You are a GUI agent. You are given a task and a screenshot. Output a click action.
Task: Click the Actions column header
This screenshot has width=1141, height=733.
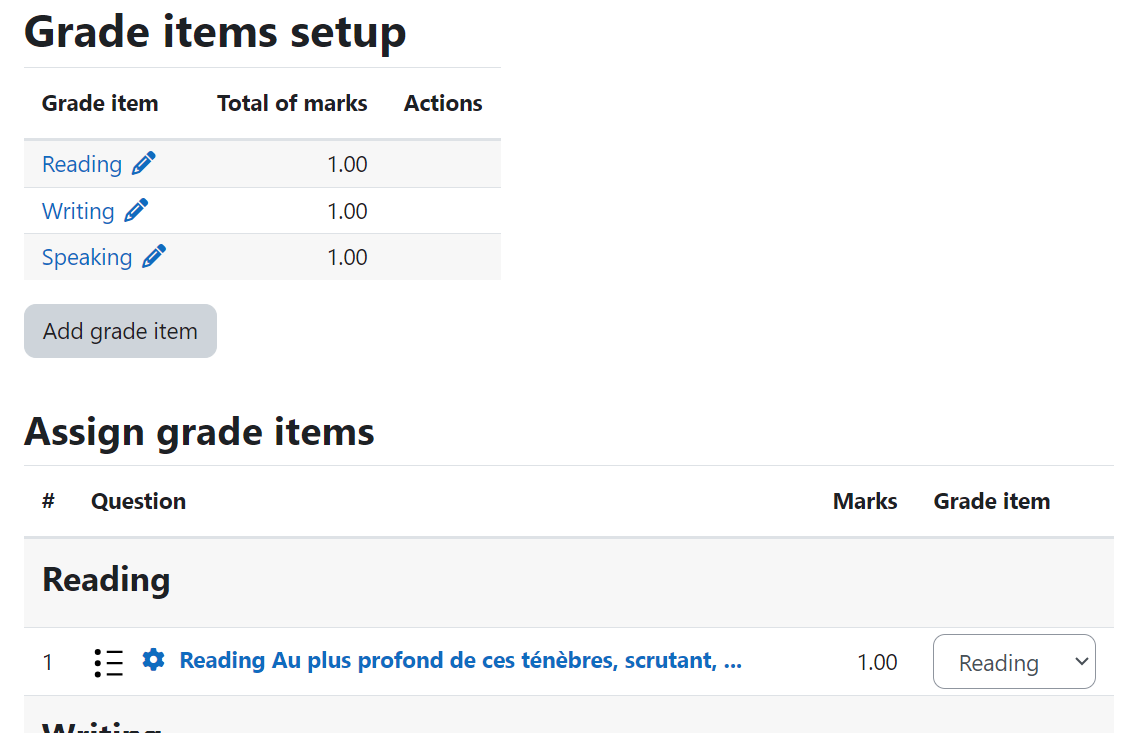pos(443,103)
